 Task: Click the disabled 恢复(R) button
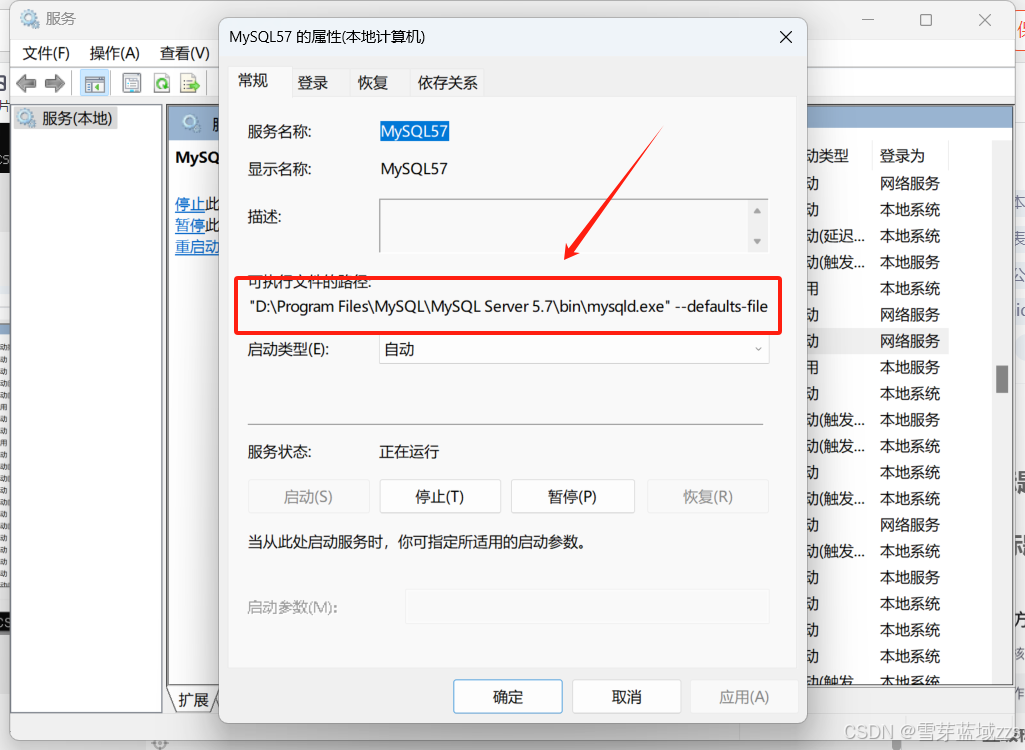[x=707, y=497]
